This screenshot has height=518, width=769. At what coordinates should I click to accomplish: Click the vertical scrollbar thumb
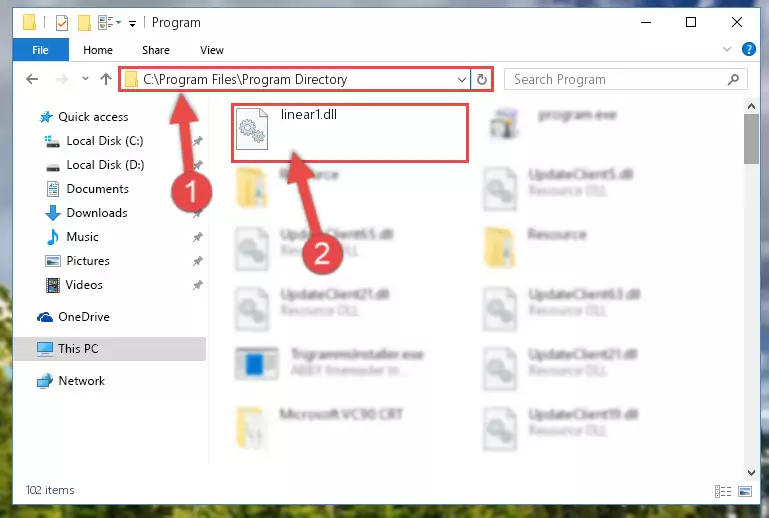(751, 139)
